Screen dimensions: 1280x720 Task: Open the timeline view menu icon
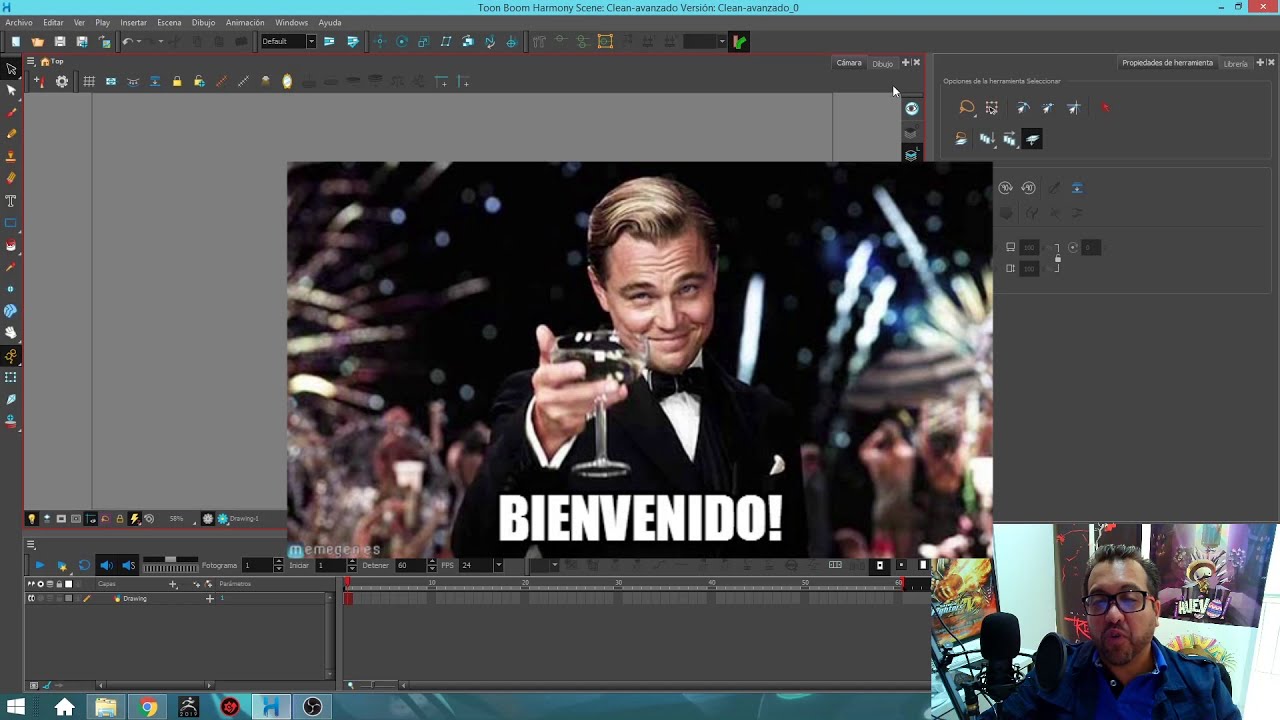[31, 545]
